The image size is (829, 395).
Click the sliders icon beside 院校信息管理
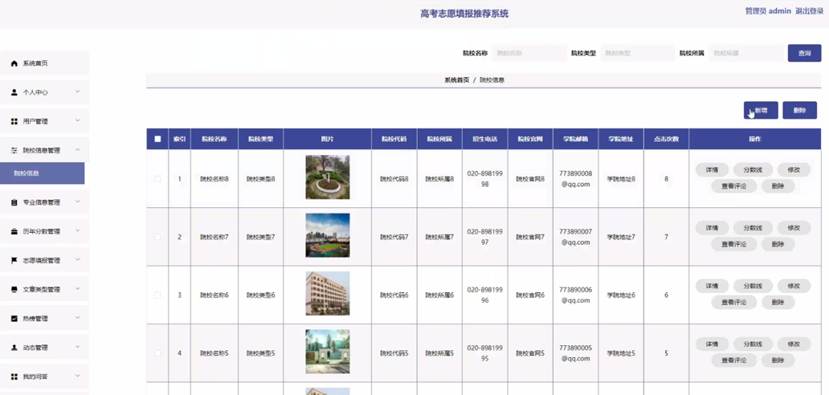click(14, 150)
